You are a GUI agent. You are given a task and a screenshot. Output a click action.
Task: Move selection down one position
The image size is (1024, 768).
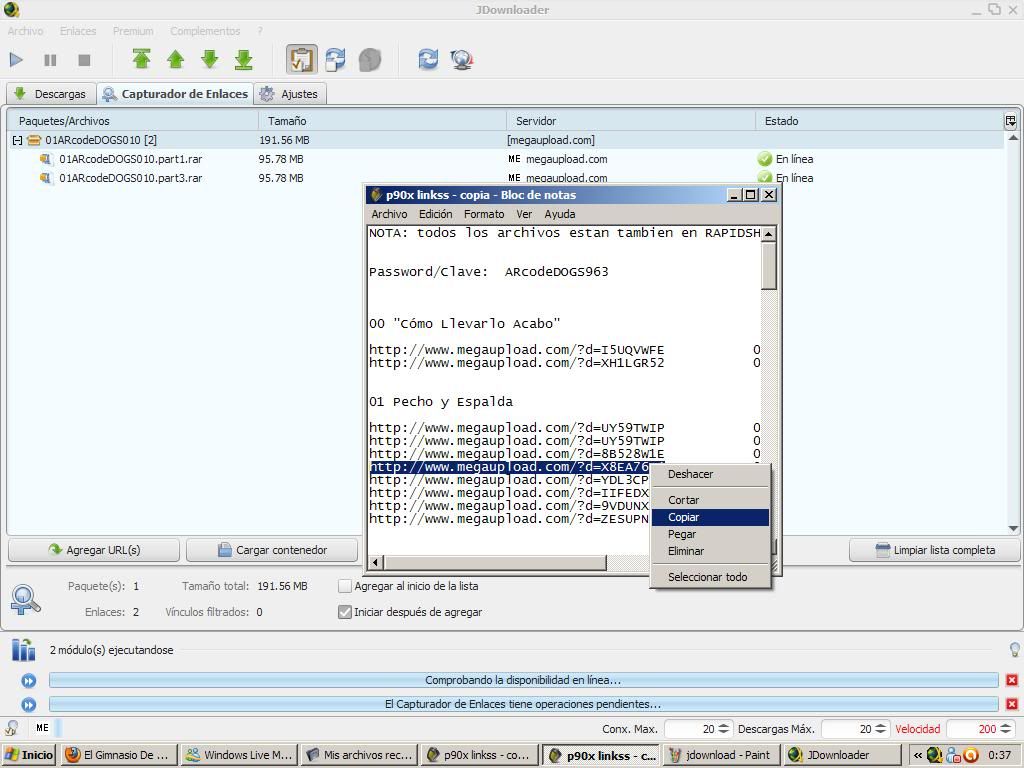coord(210,59)
